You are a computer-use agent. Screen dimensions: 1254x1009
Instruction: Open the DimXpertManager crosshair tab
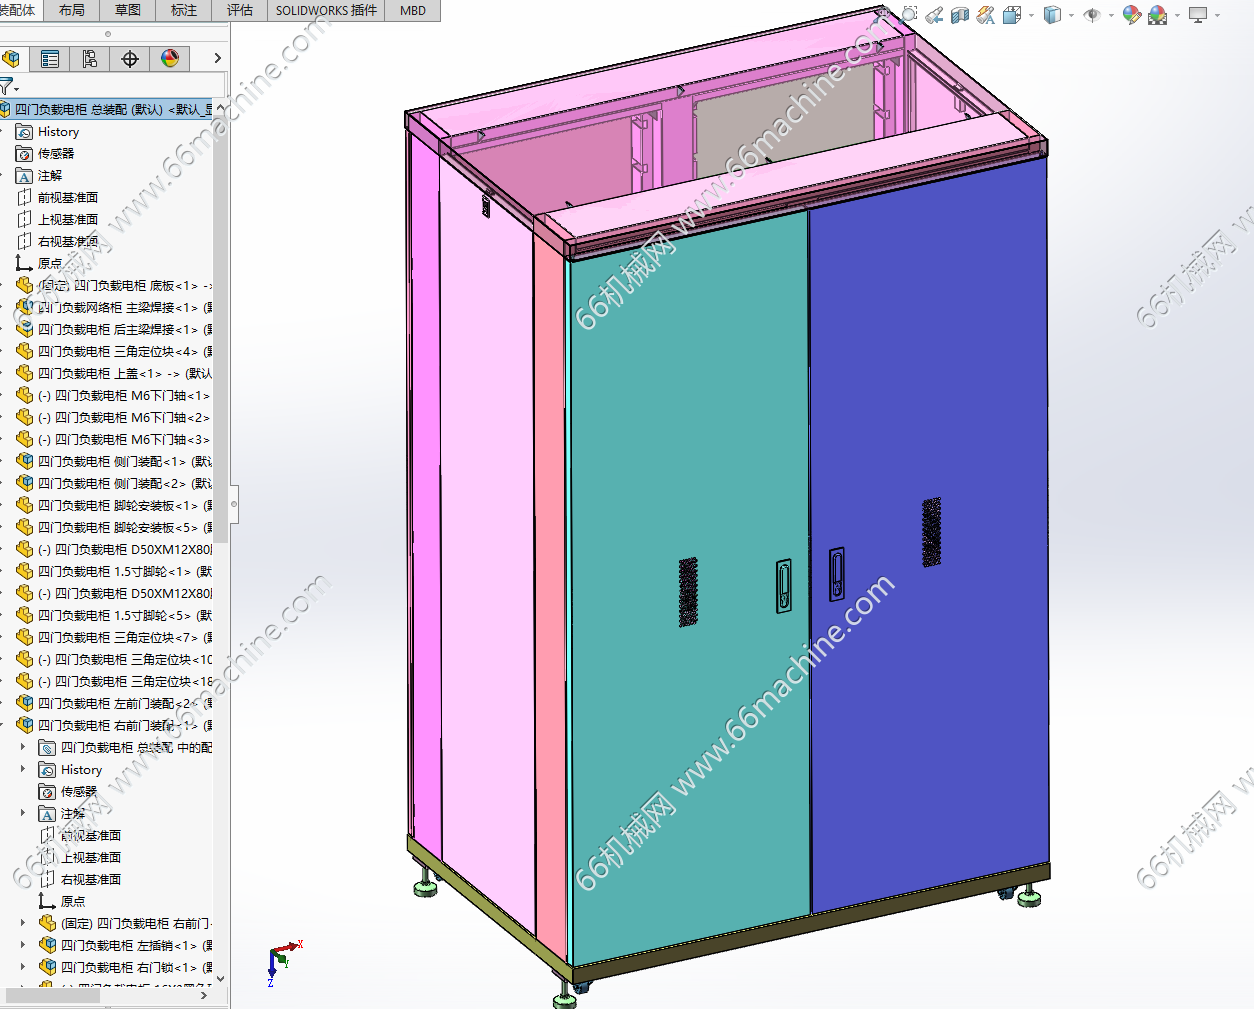(x=130, y=59)
